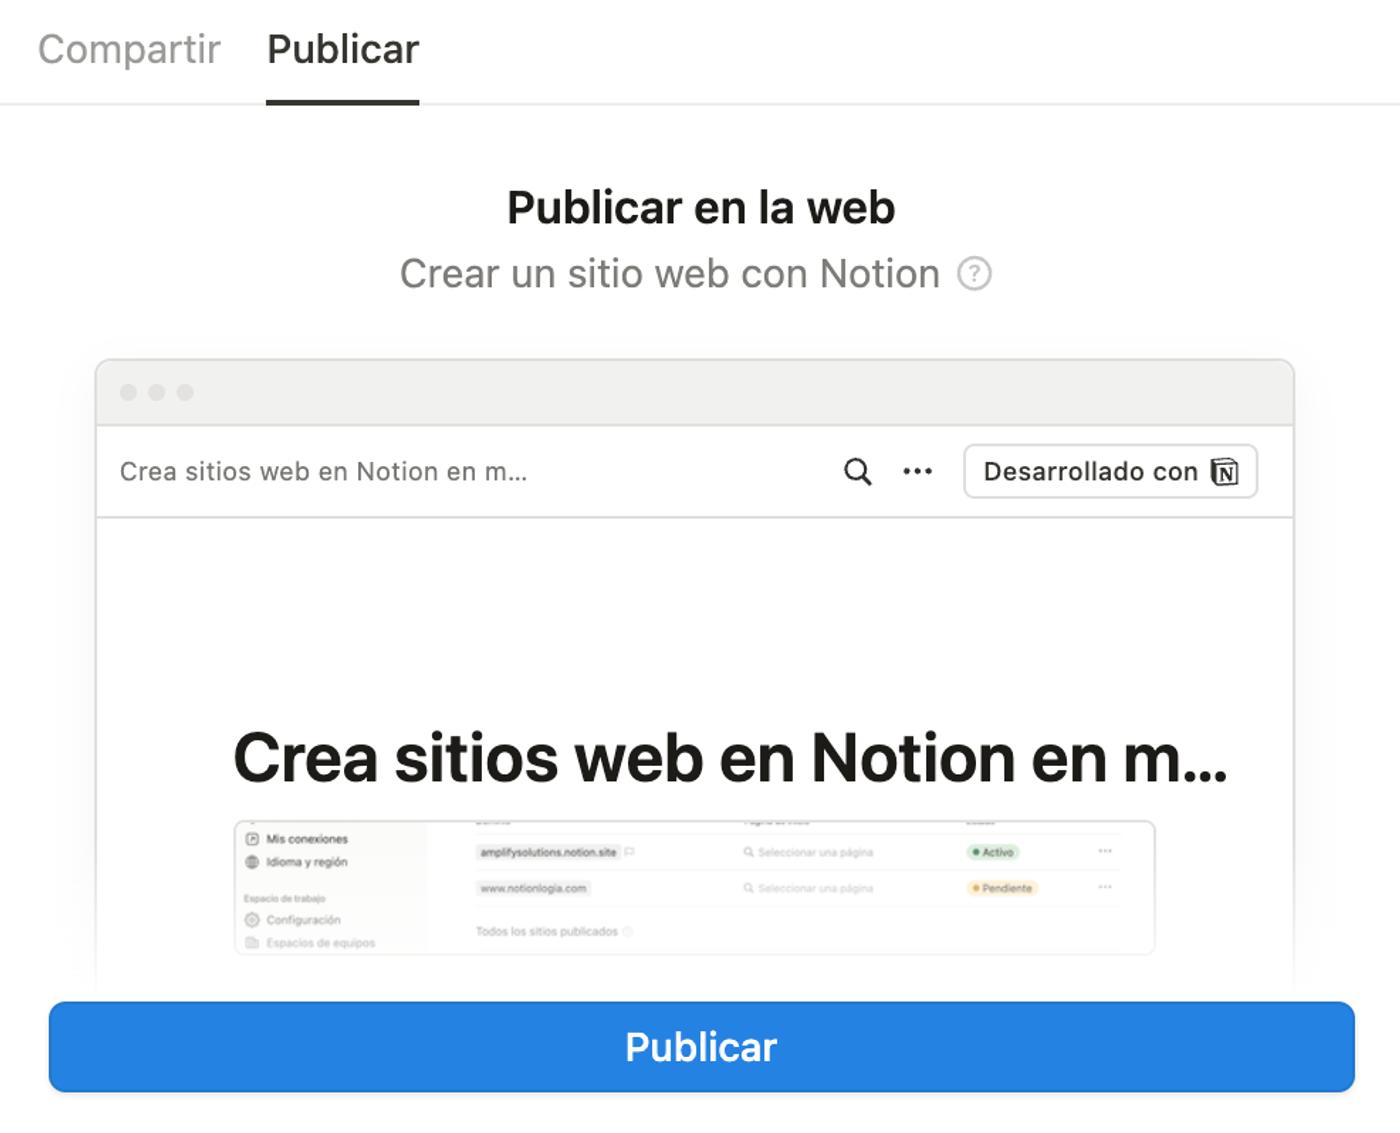Click the embedded settings screenshot thumbnail
Image resolution: width=1400 pixels, height=1133 pixels.
[694, 888]
